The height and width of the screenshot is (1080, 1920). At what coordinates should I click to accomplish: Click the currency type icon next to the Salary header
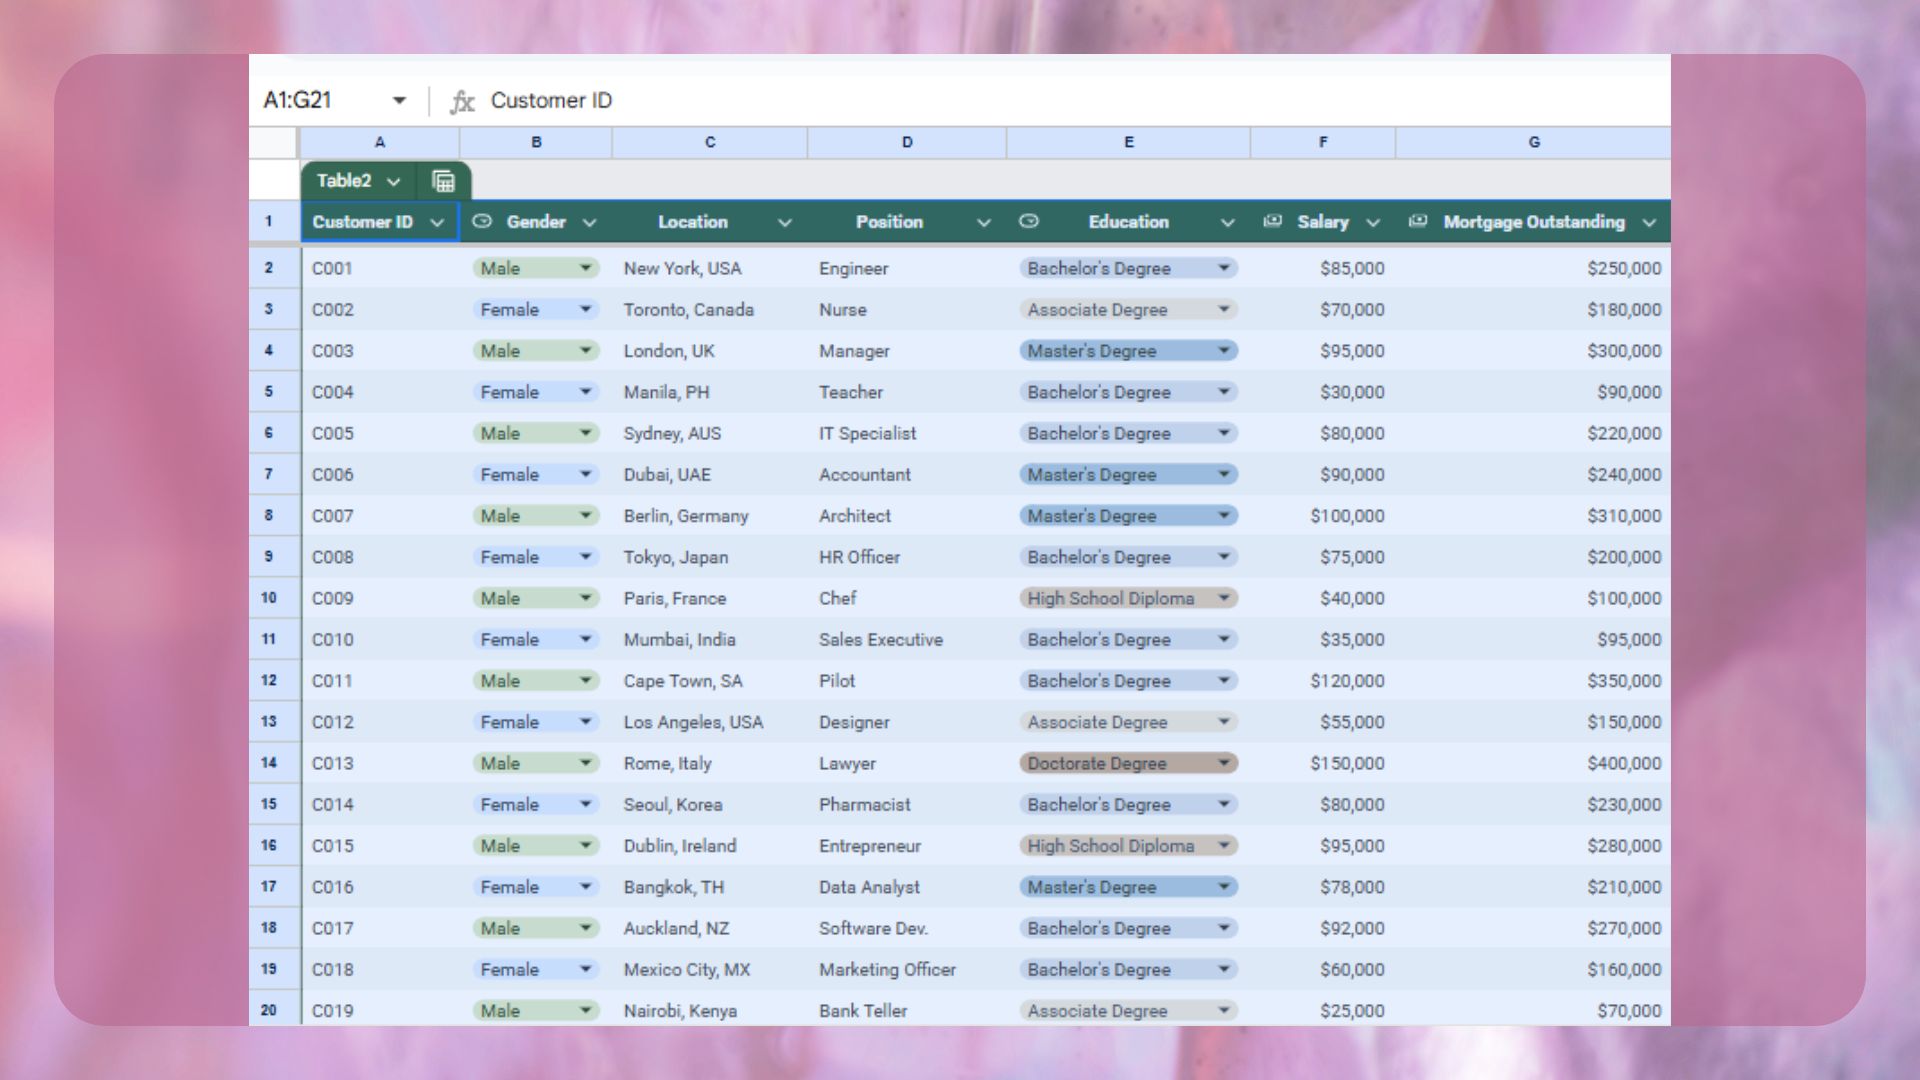tap(1272, 222)
